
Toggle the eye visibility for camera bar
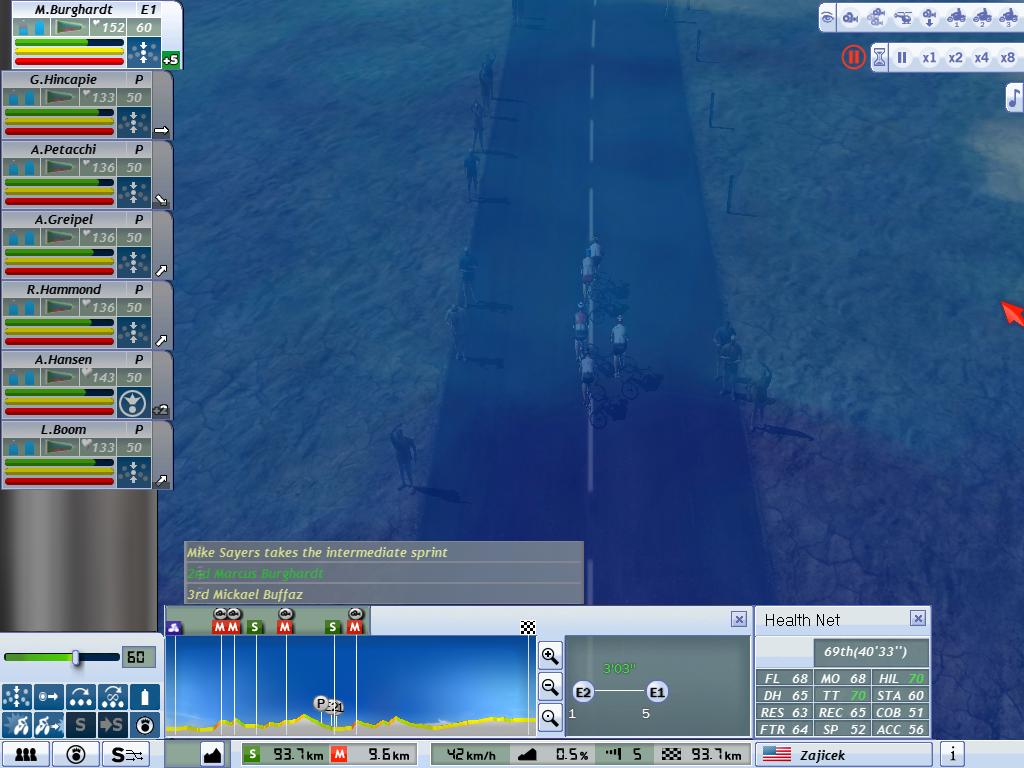827,17
